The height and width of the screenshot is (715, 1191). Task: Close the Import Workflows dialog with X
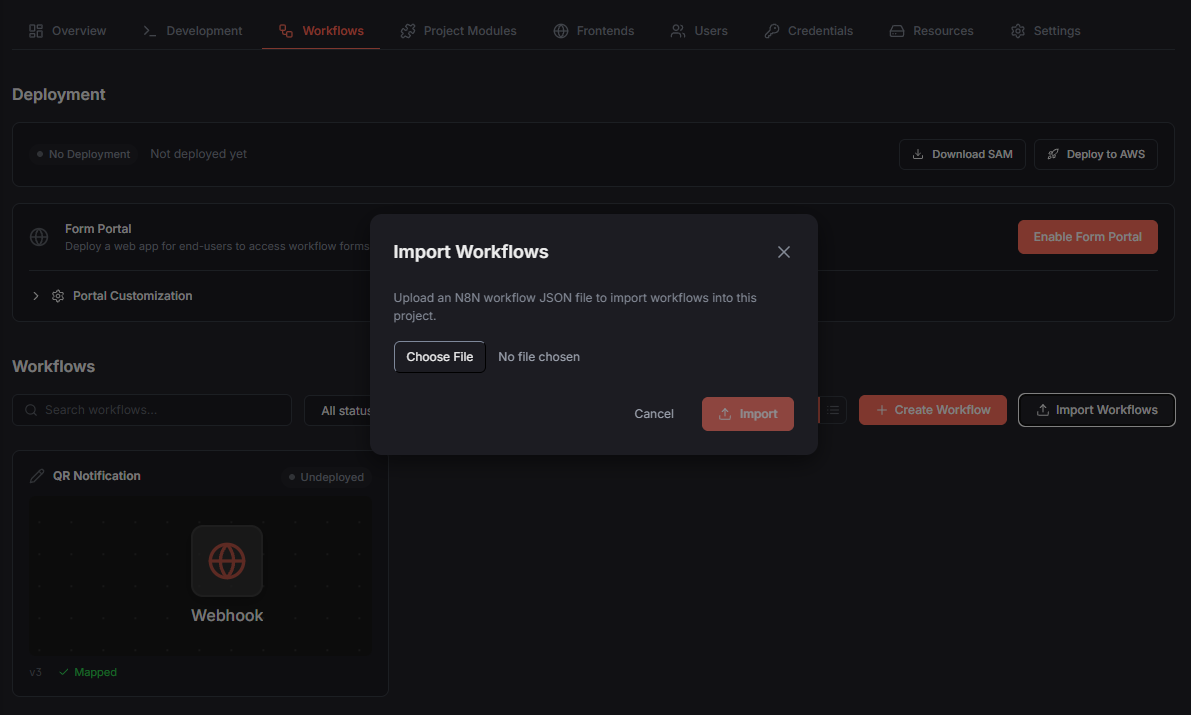coord(784,252)
